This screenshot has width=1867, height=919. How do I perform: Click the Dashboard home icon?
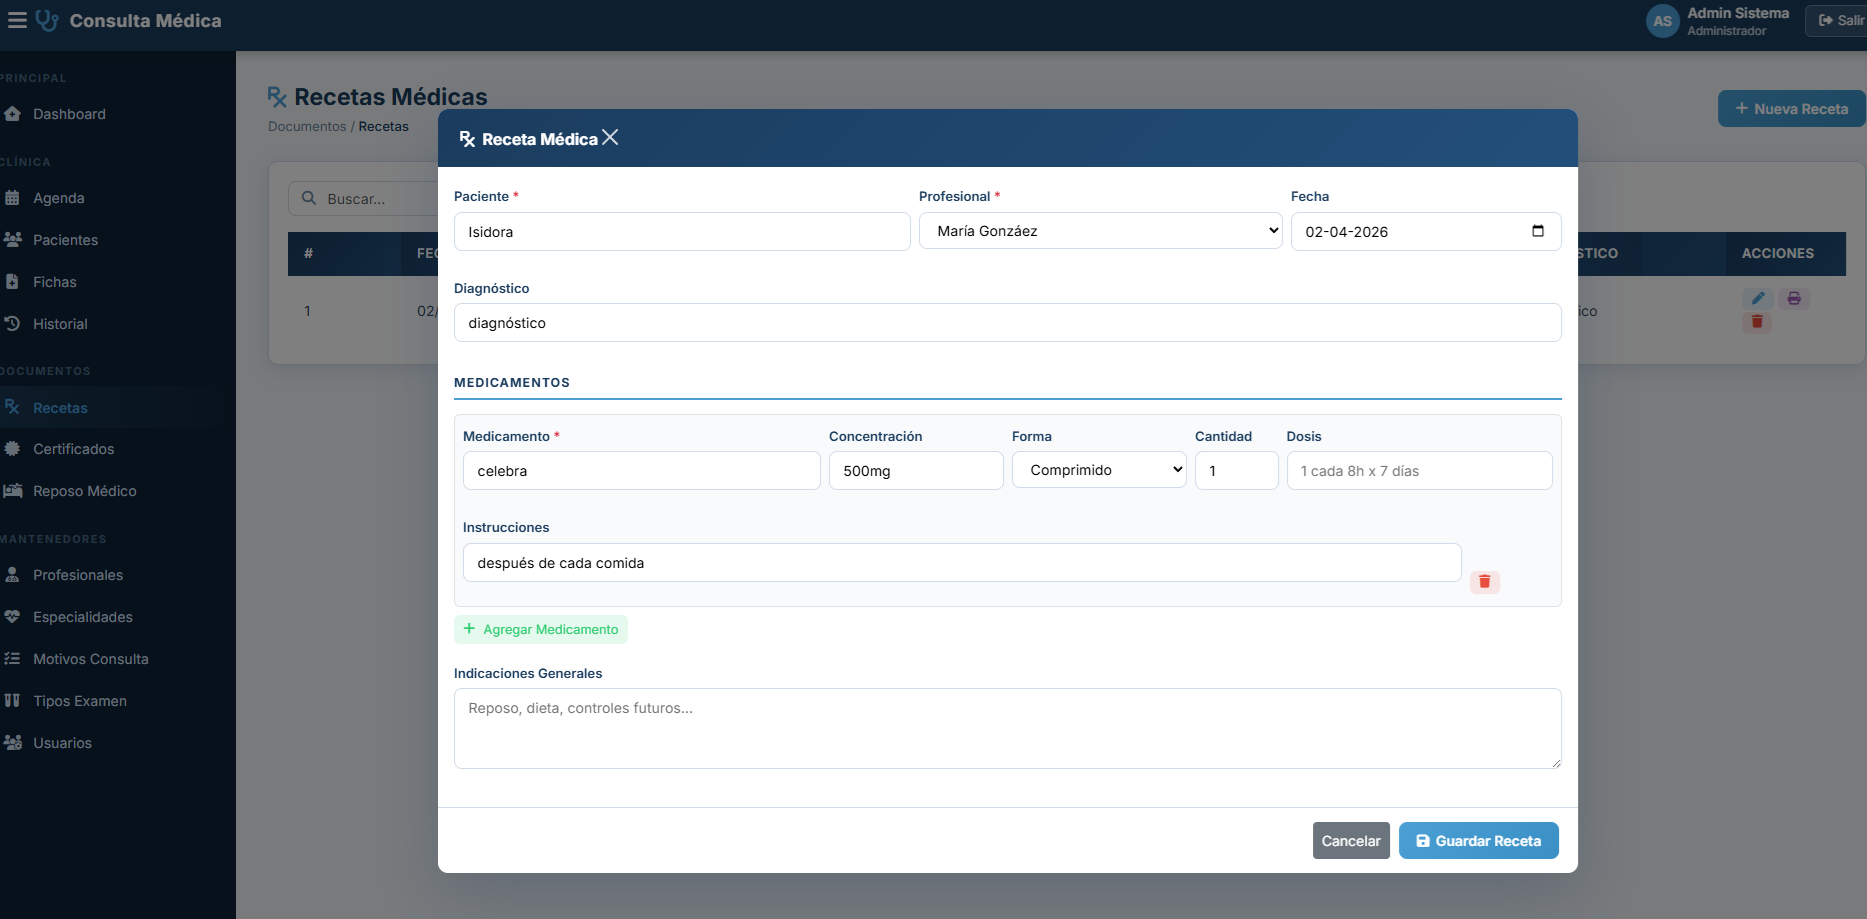(x=12, y=114)
